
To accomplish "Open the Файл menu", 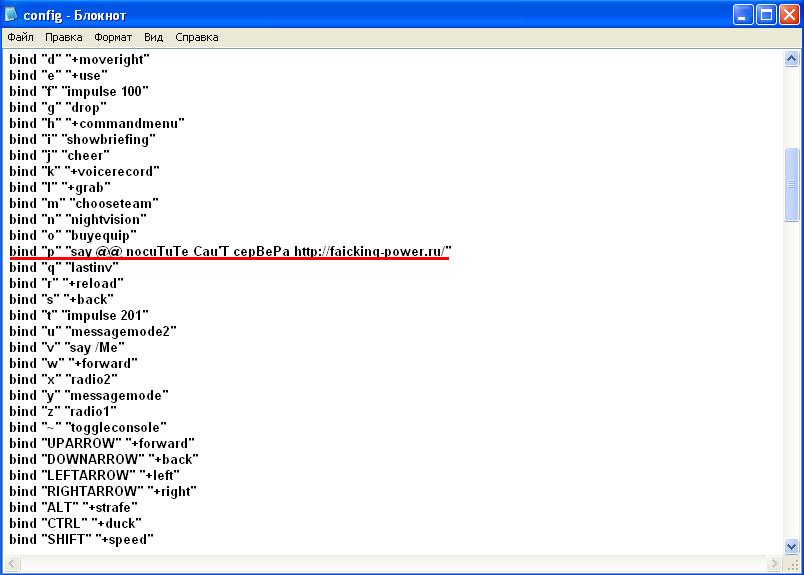I will 20,37.
